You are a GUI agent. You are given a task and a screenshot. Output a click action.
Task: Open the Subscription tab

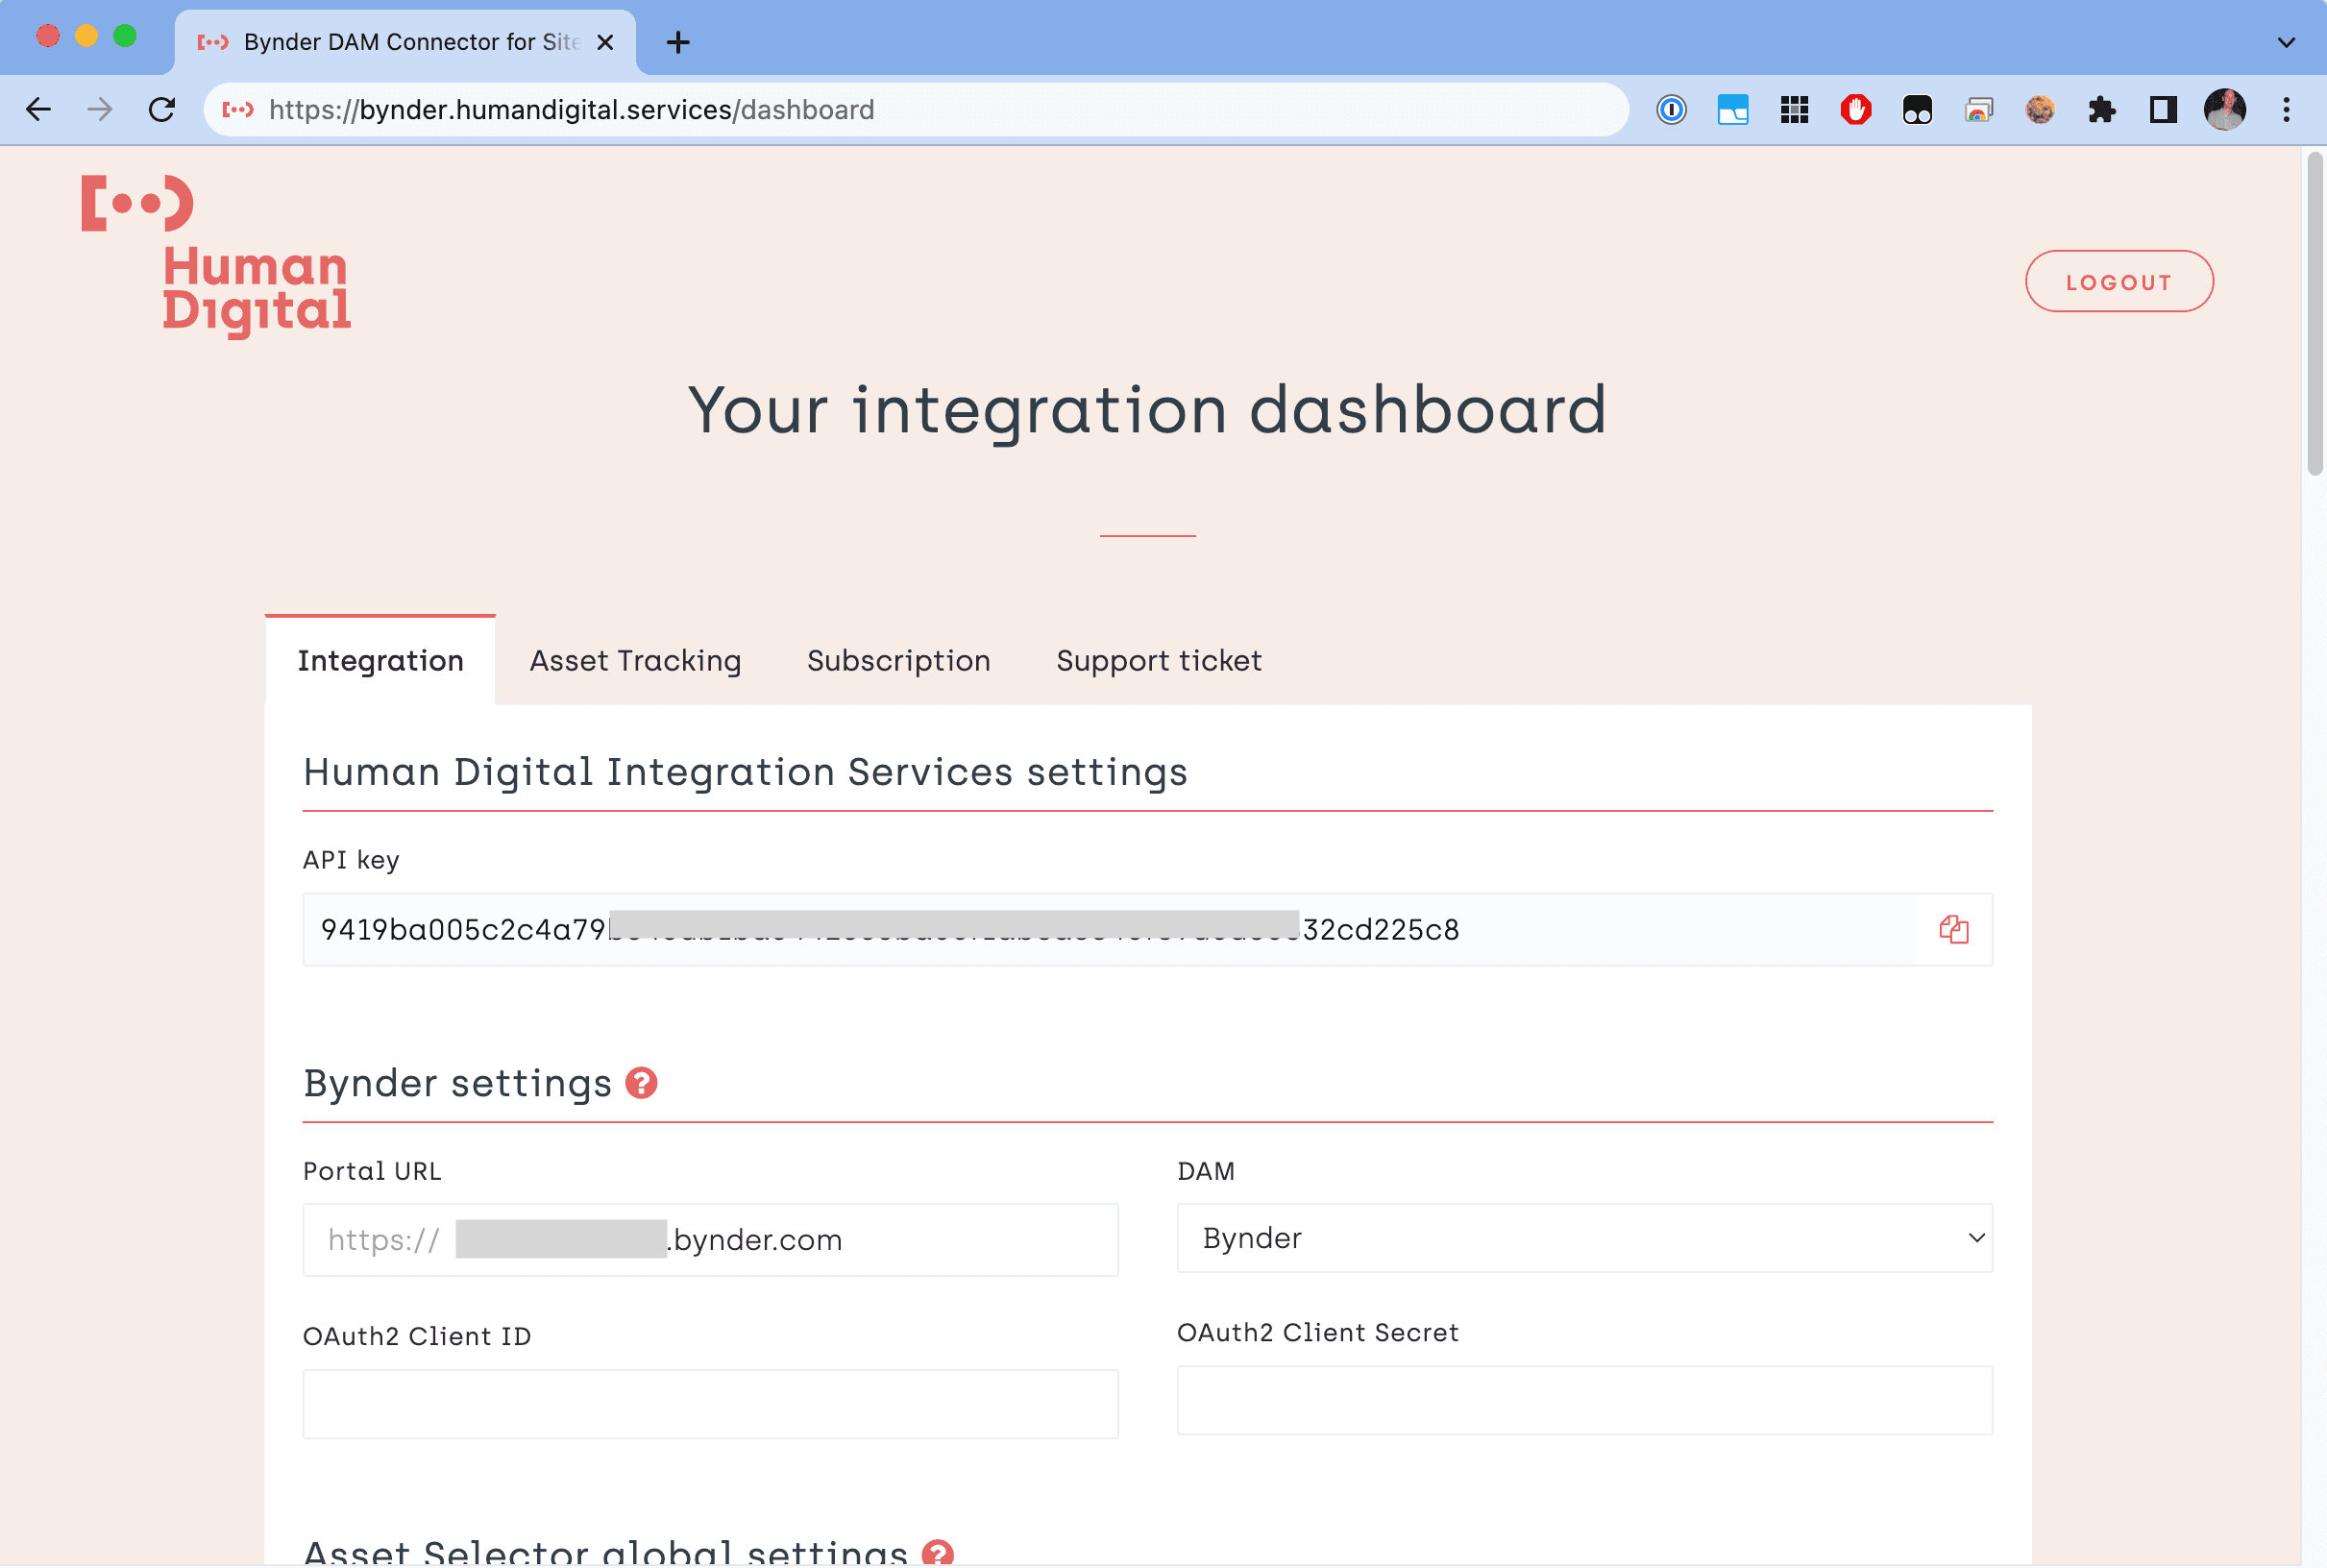point(898,661)
